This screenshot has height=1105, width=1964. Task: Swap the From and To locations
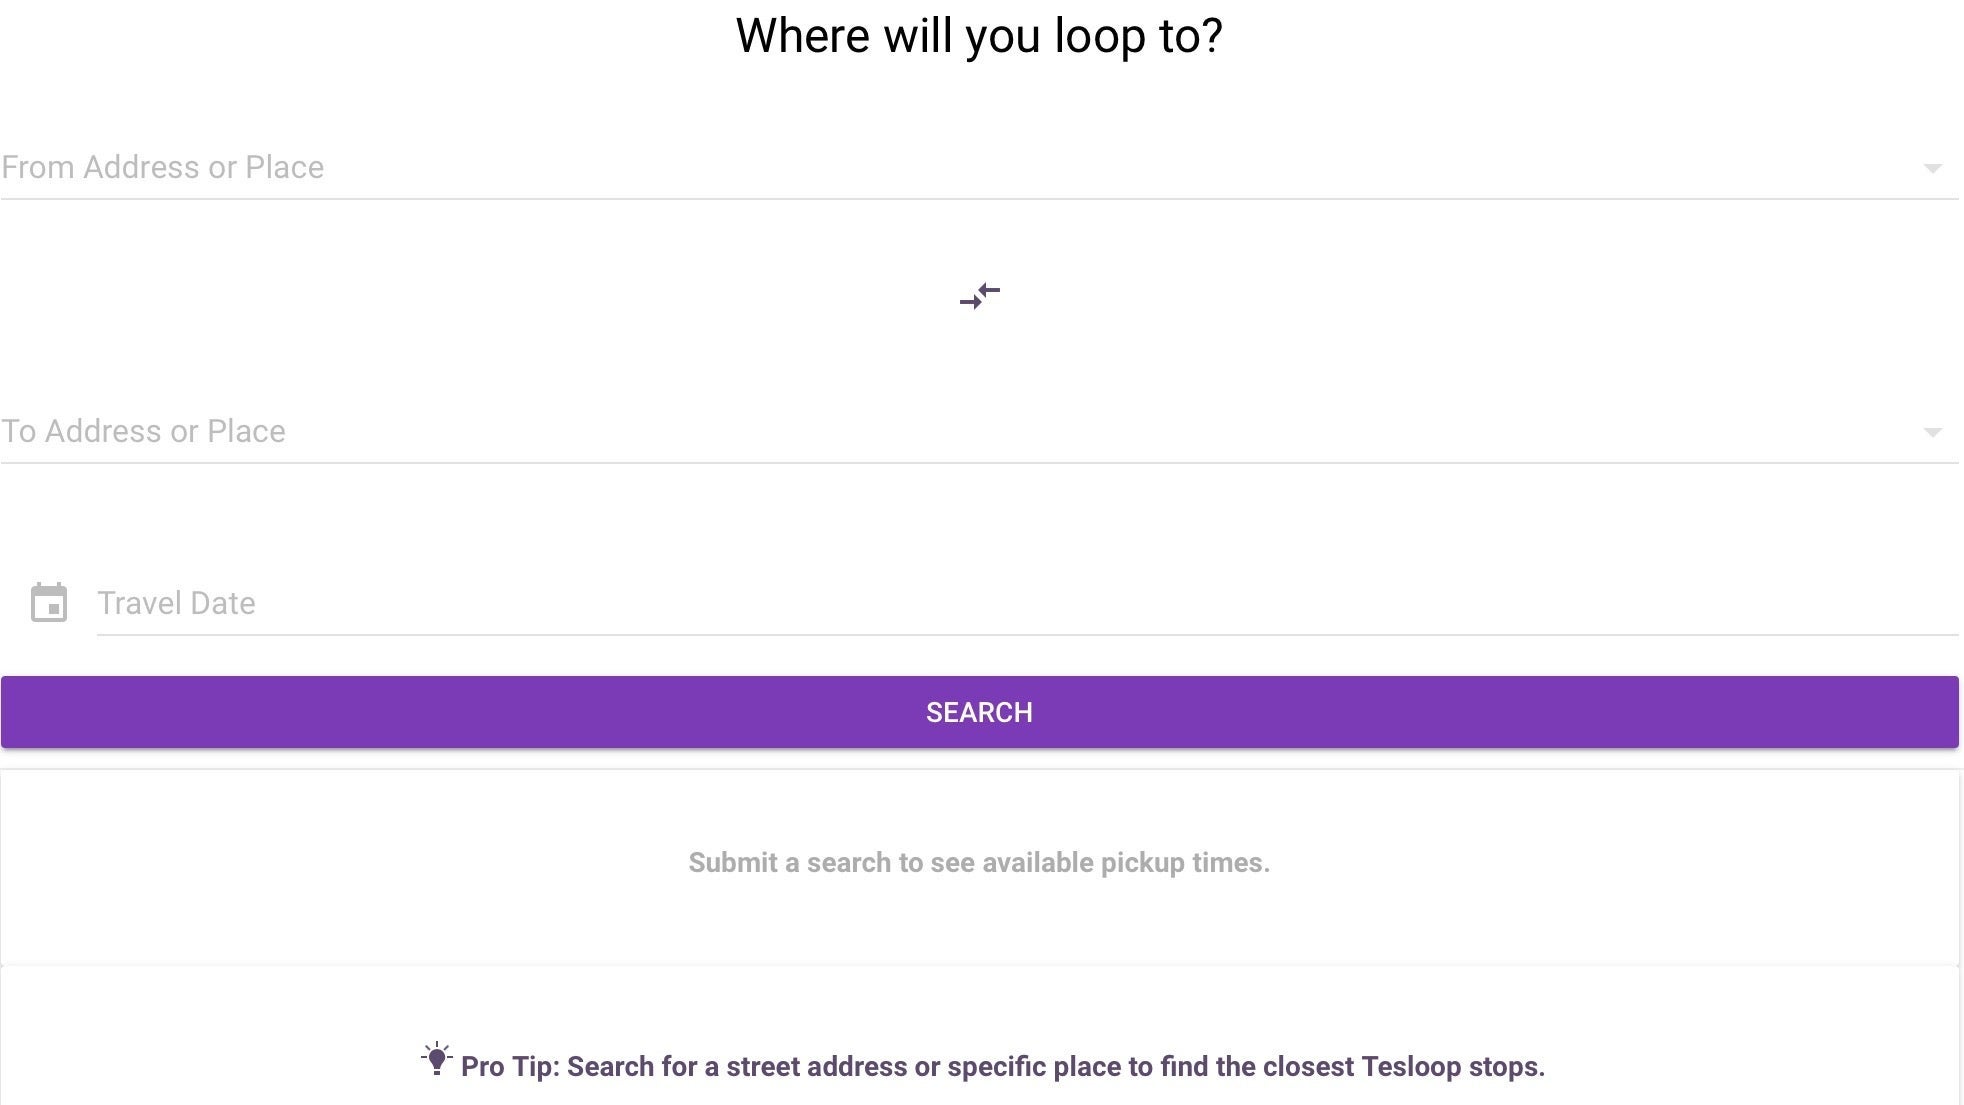tap(979, 296)
